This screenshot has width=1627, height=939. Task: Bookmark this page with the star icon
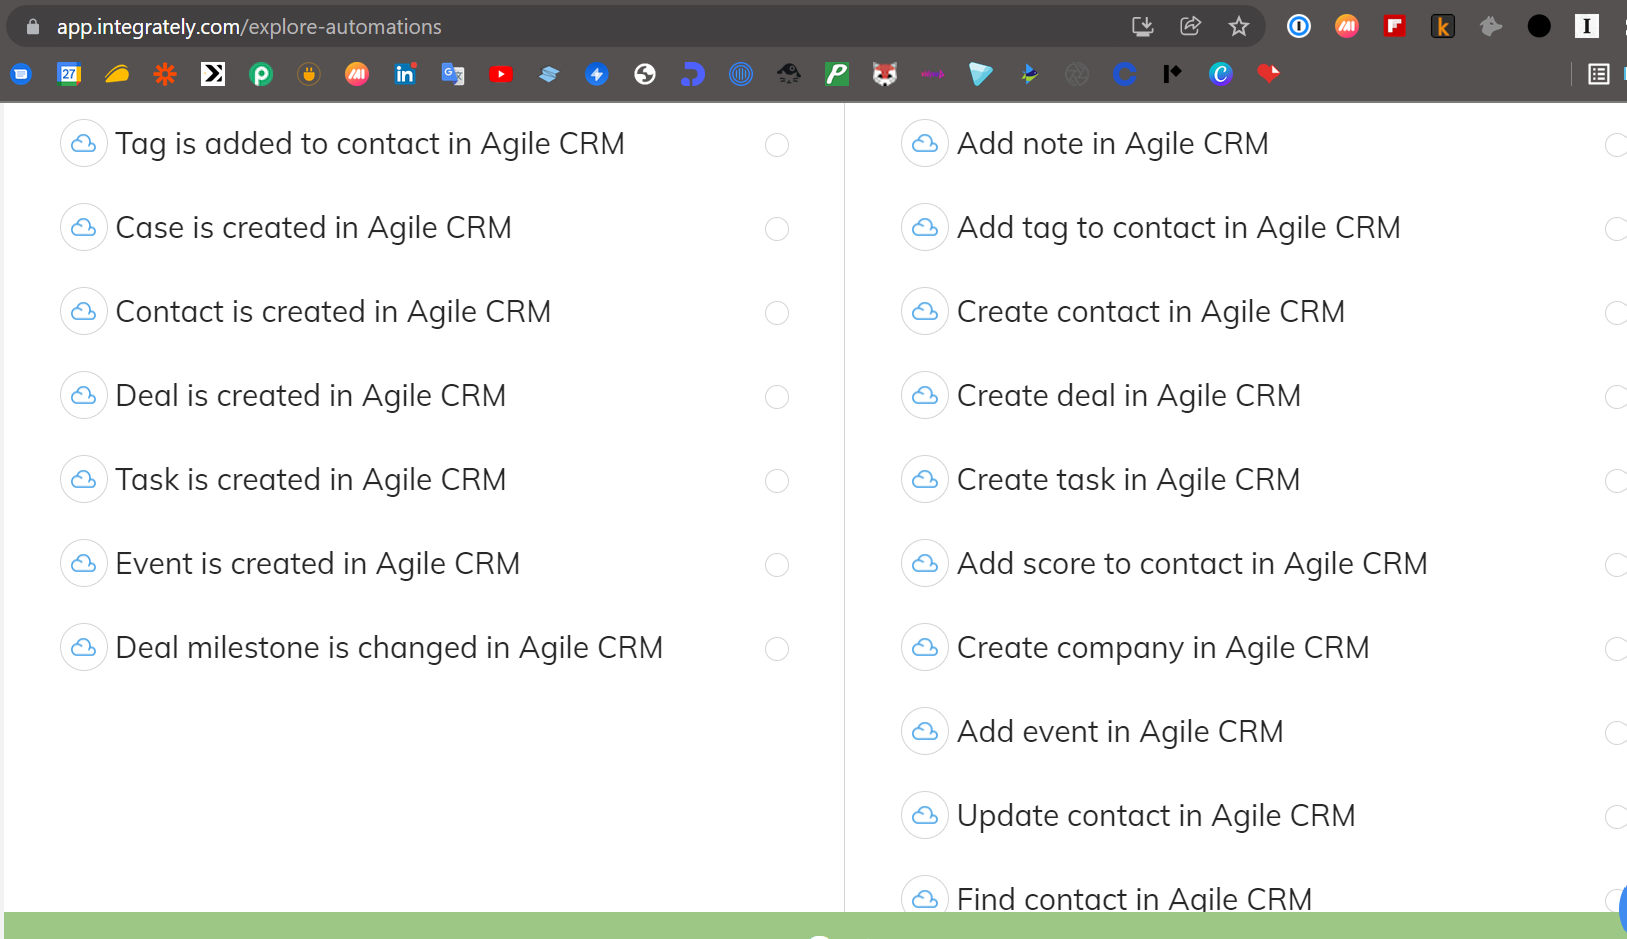(1239, 27)
